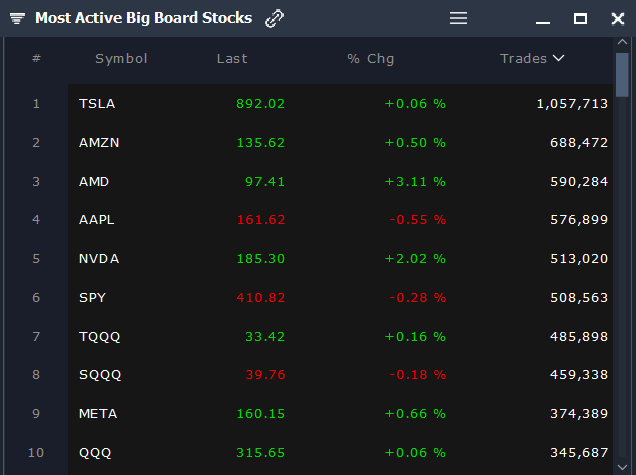Select the TSLA symbol row
The height and width of the screenshot is (475, 636).
(97, 104)
